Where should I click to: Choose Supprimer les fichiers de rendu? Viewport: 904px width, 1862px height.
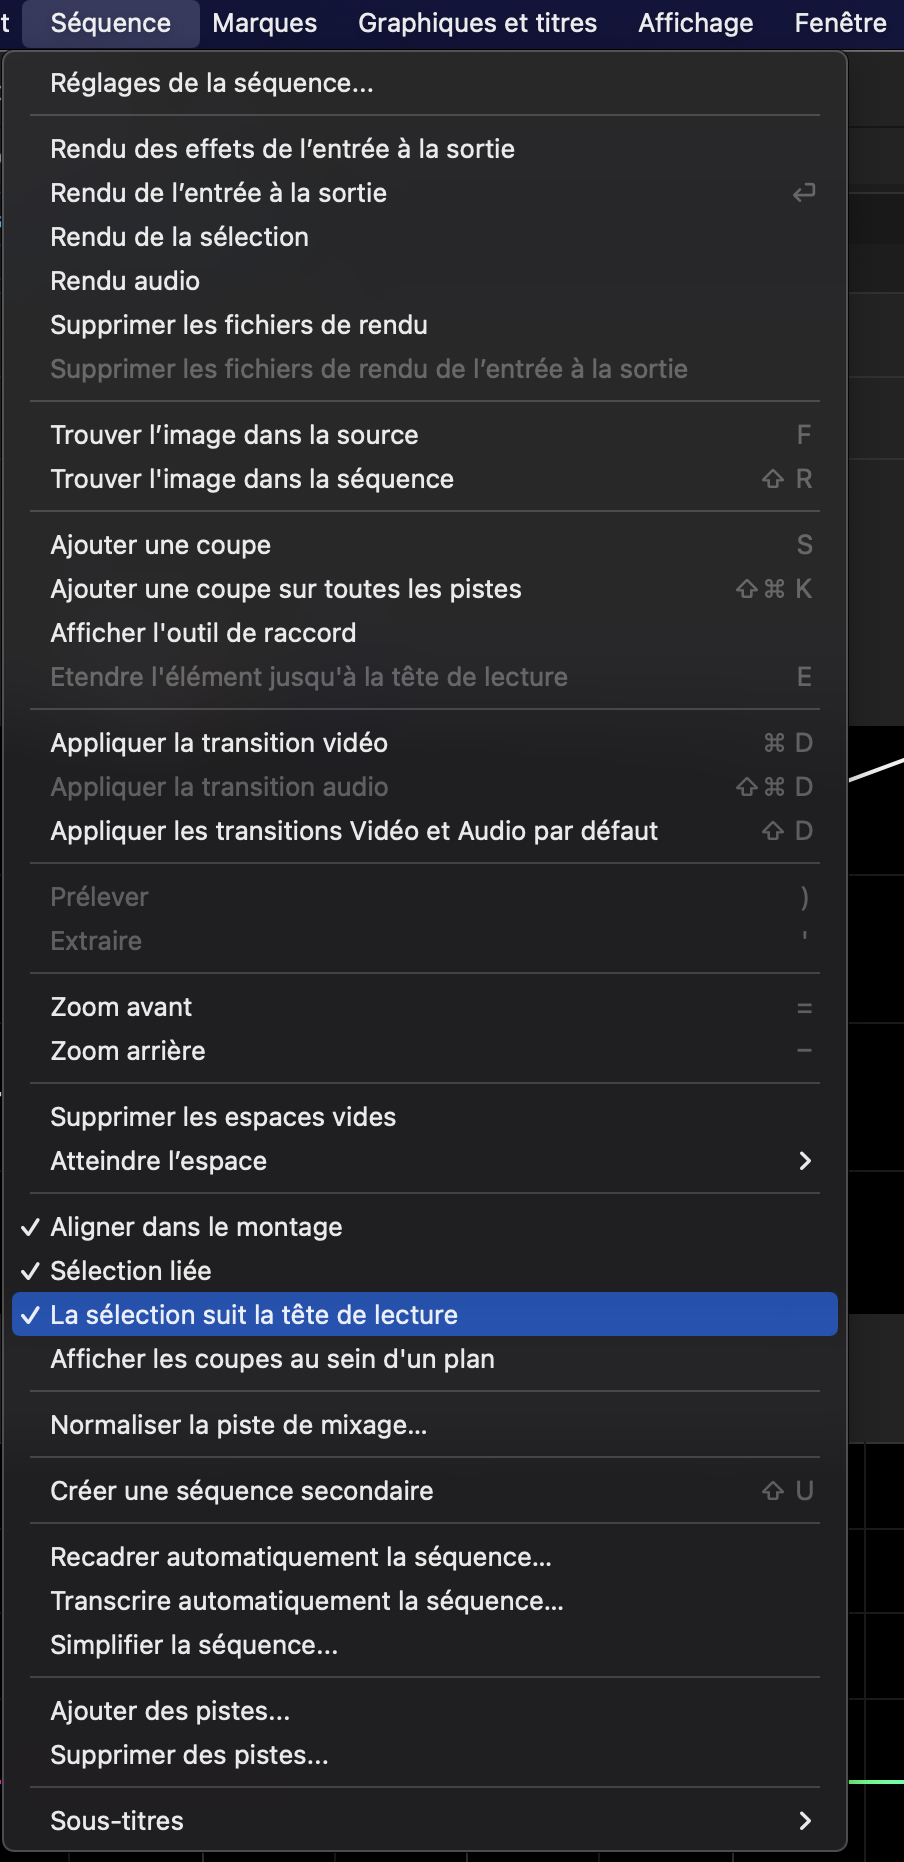click(x=239, y=325)
